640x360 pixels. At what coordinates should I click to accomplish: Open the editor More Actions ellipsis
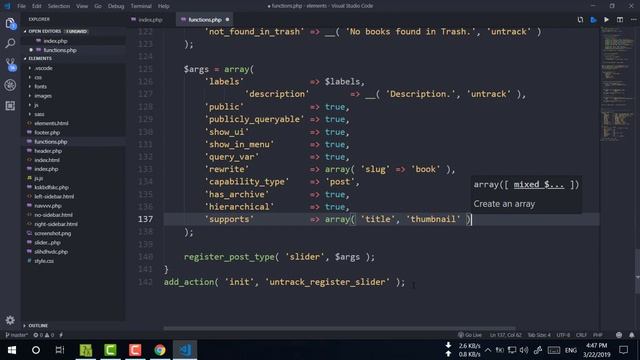tap(633, 20)
